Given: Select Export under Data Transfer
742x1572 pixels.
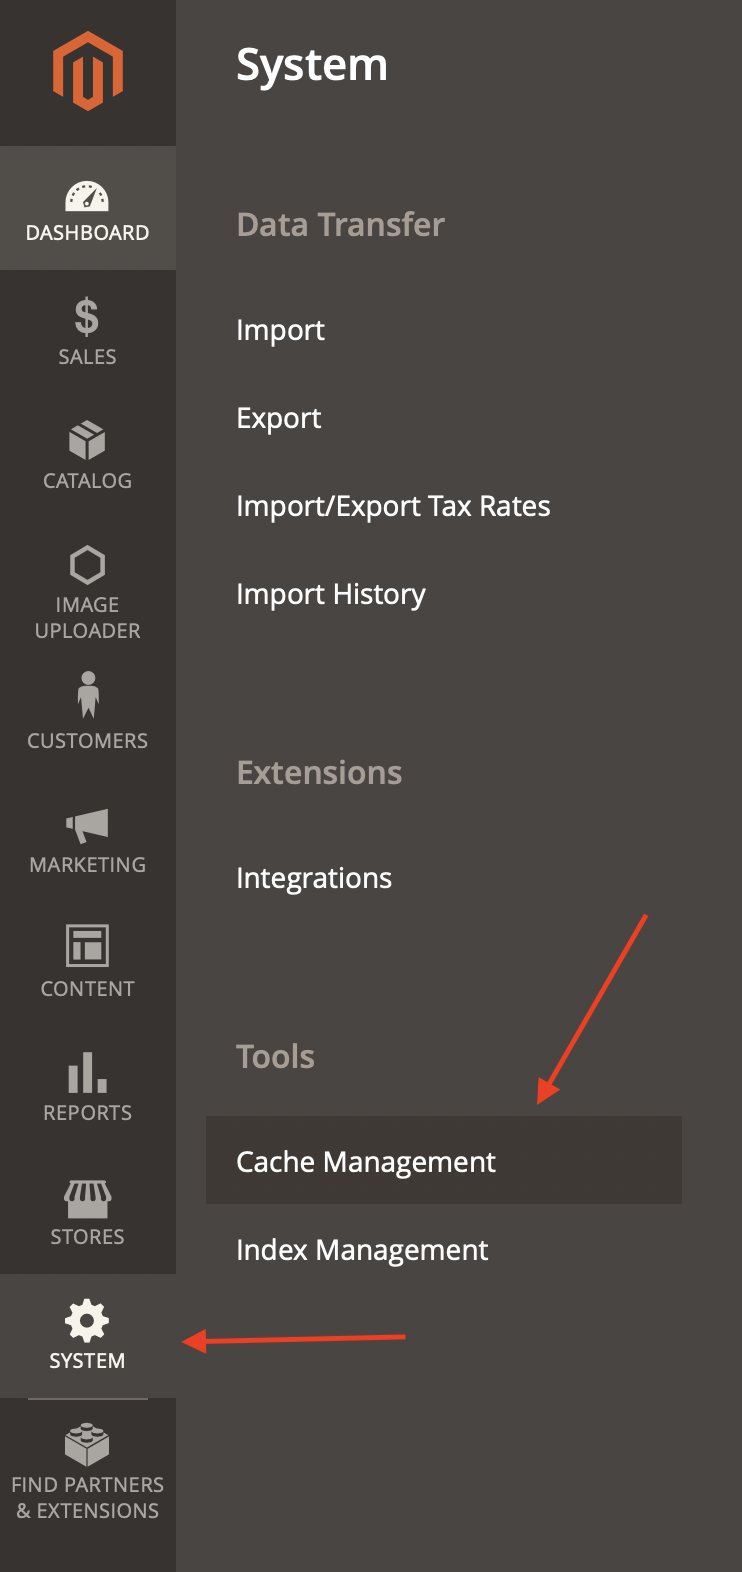Looking at the screenshot, I should (278, 418).
